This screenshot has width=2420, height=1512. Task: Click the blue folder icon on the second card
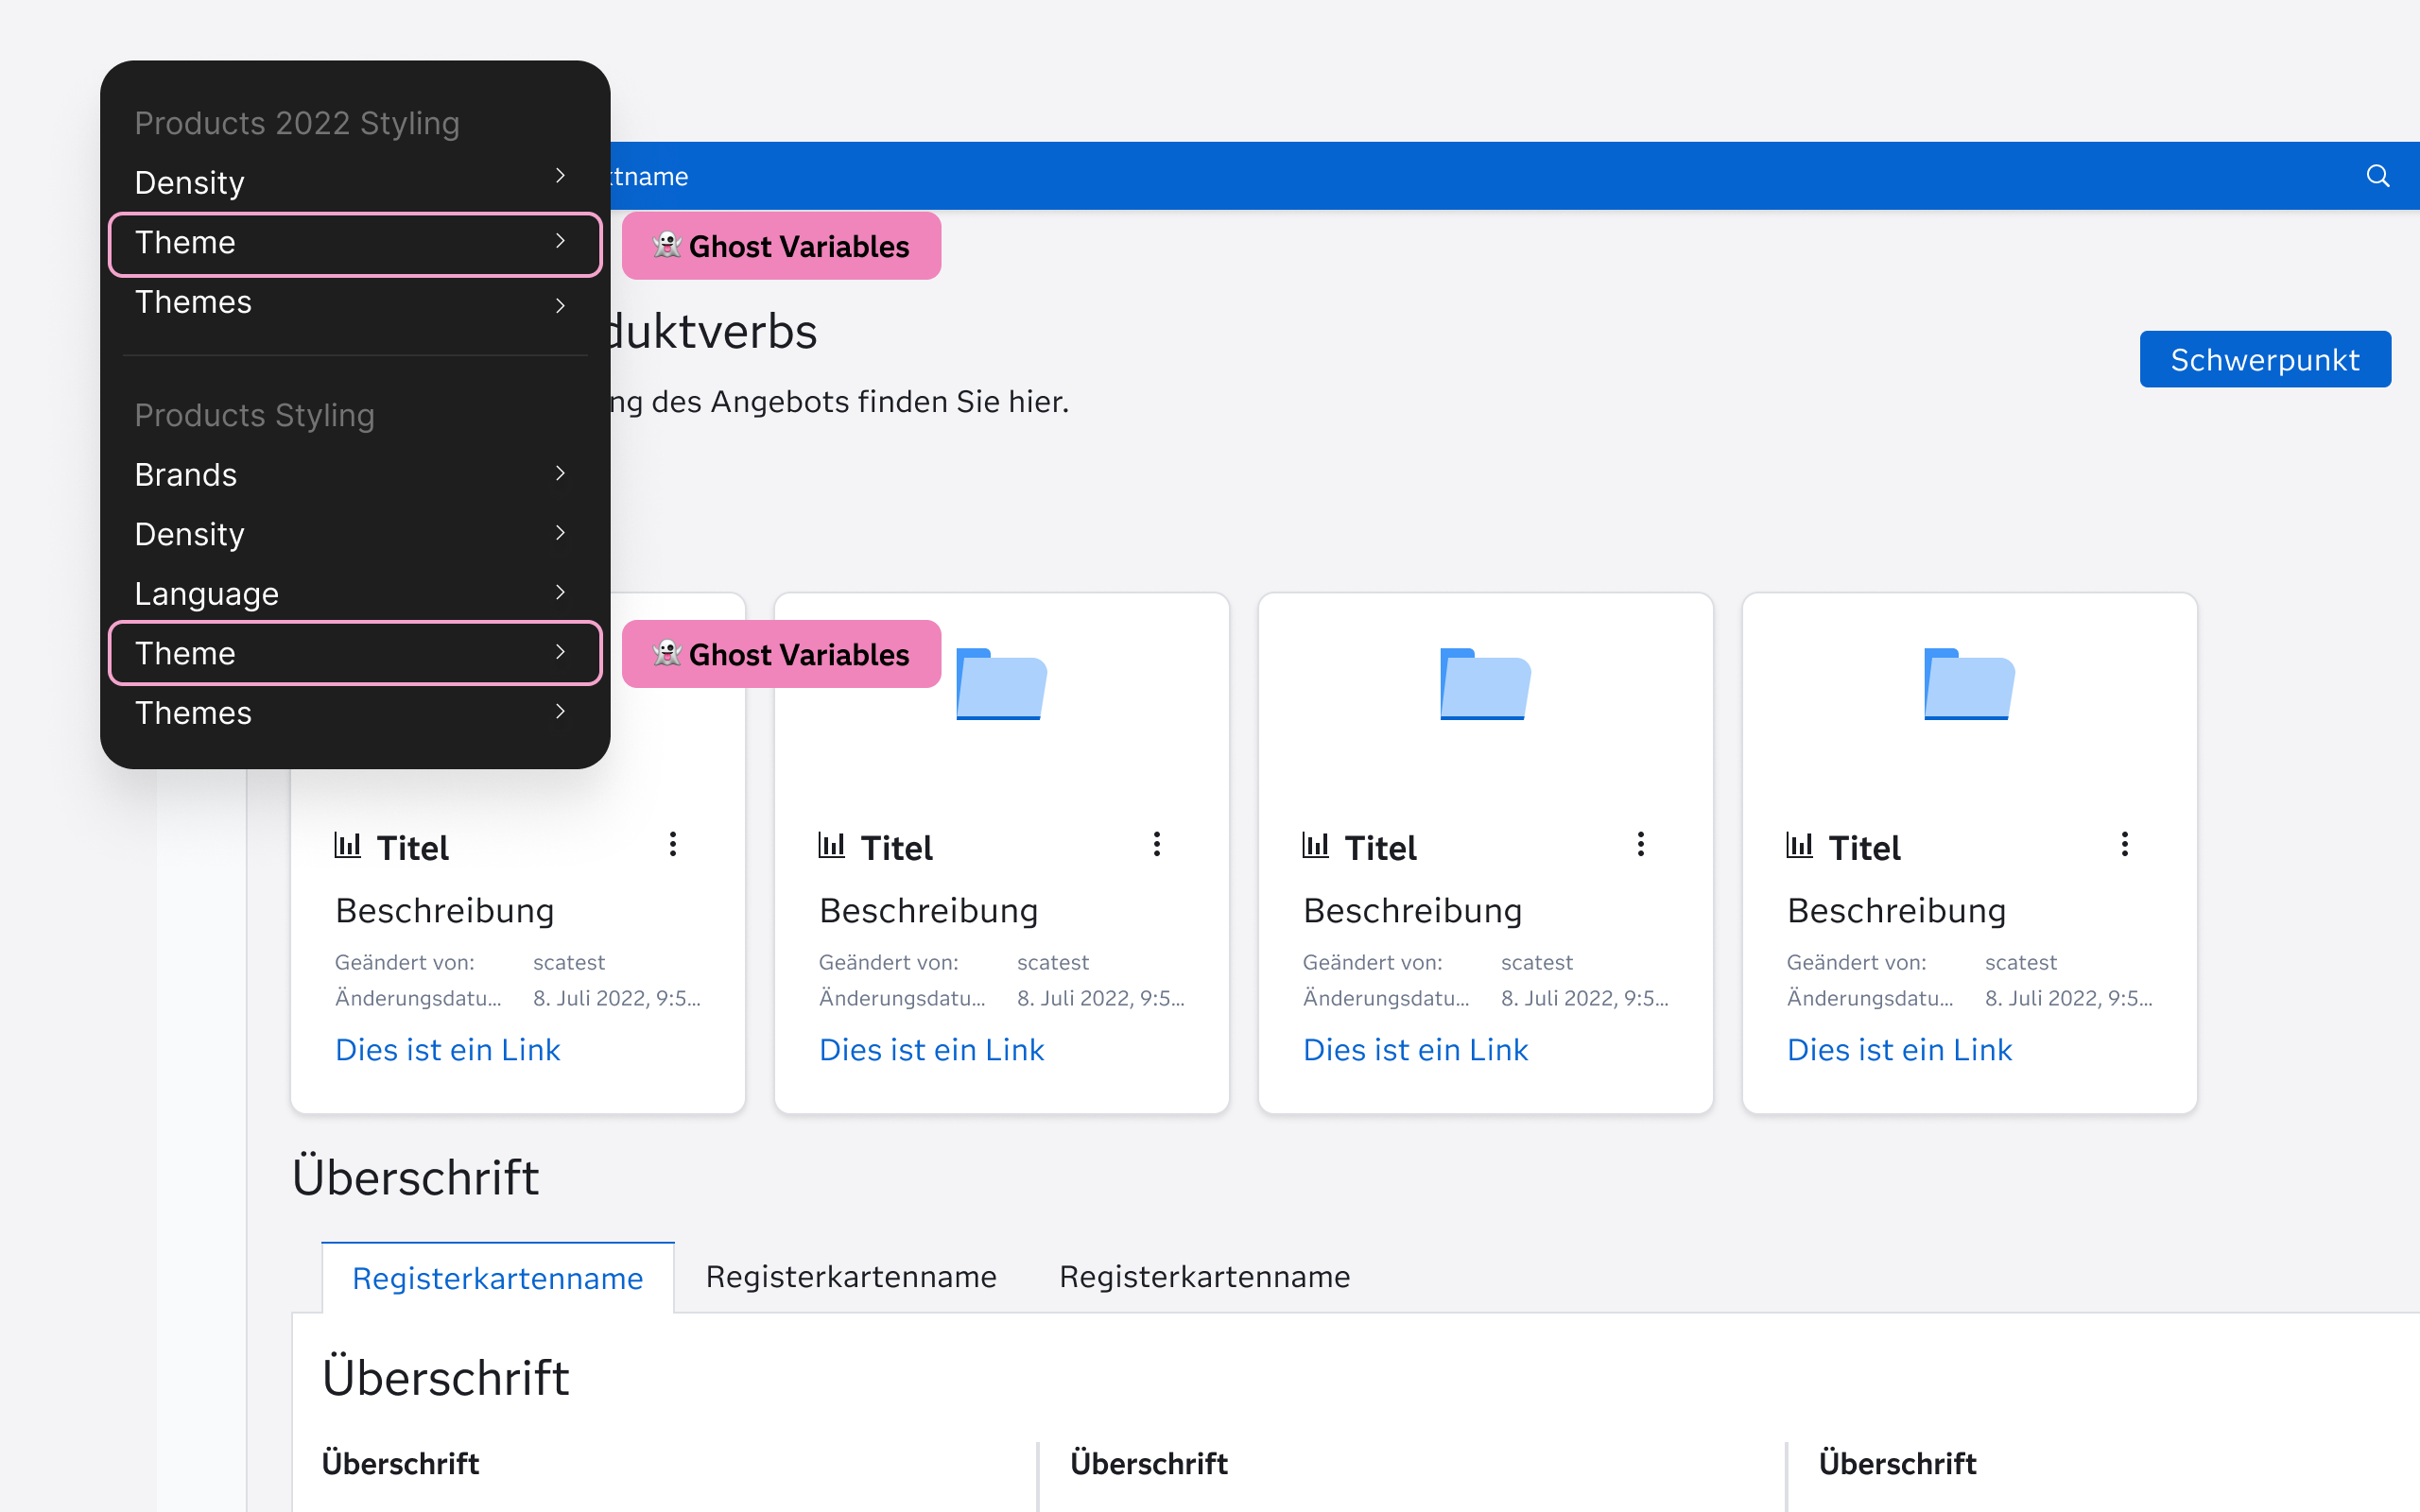pyautogui.click(x=1001, y=685)
